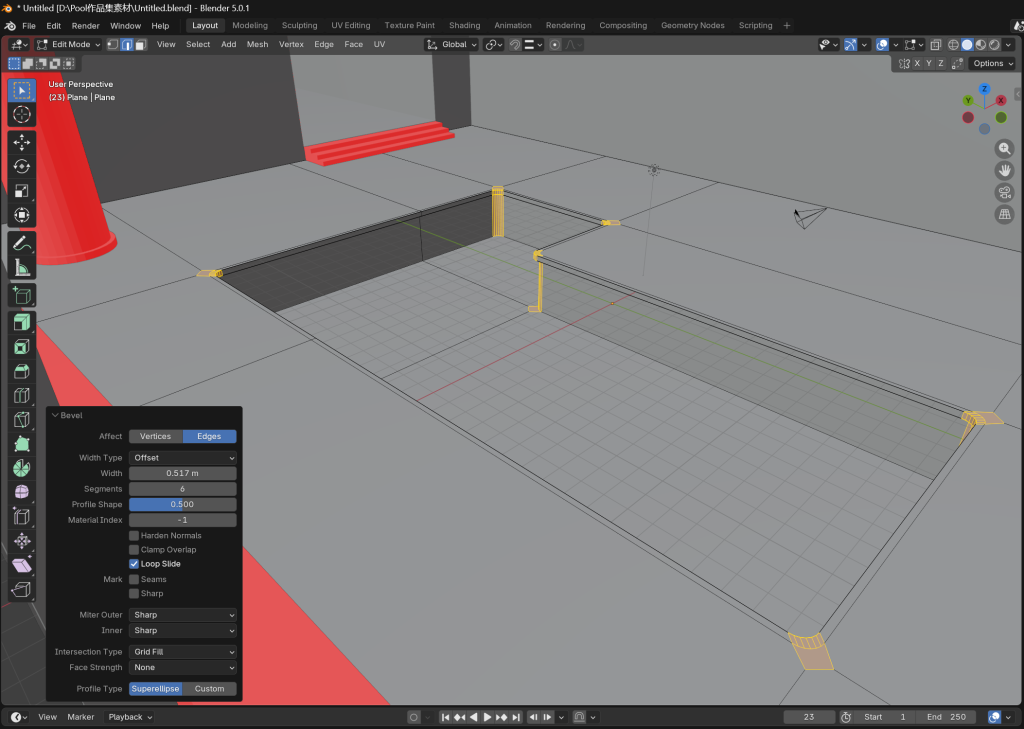Choose the Extrude Region tool

pyautogui.click(x=22, y=322)
